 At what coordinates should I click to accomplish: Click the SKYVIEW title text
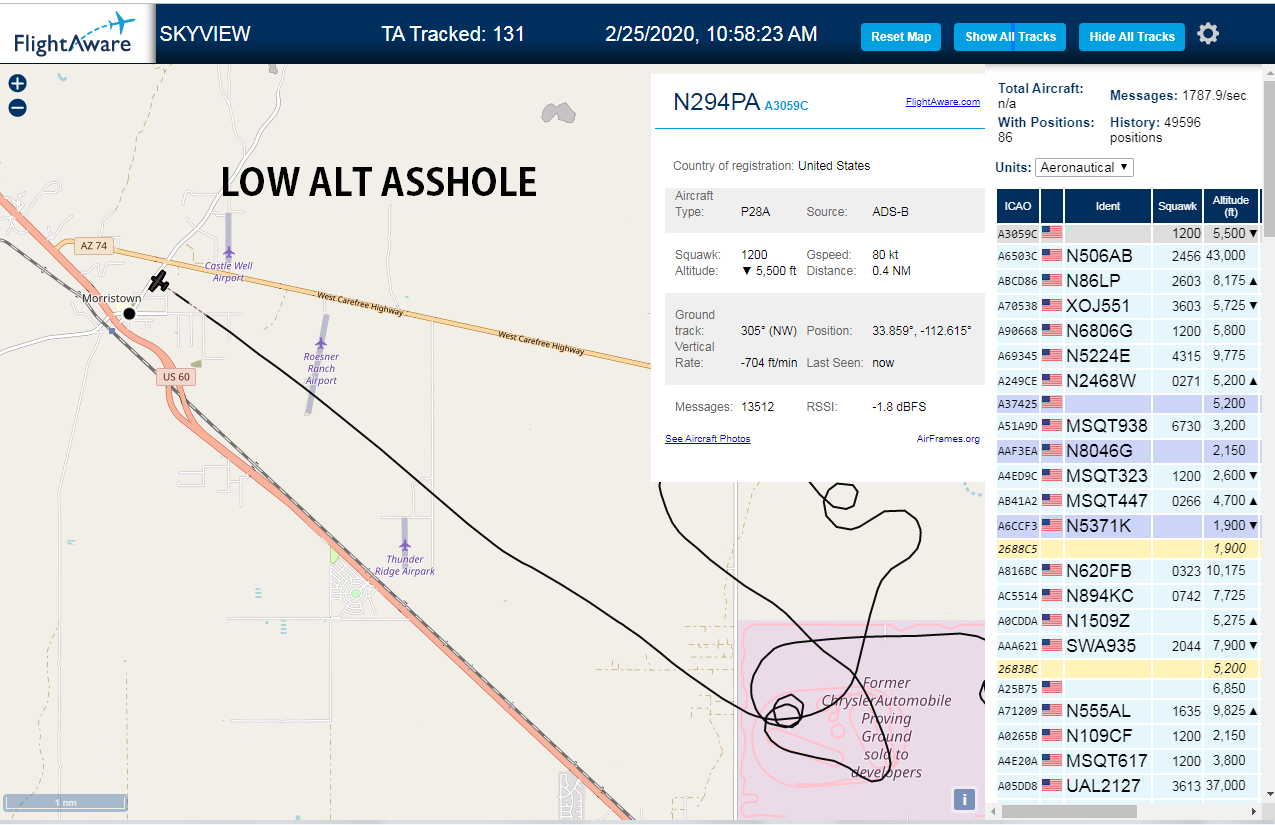tap(205, 34)
